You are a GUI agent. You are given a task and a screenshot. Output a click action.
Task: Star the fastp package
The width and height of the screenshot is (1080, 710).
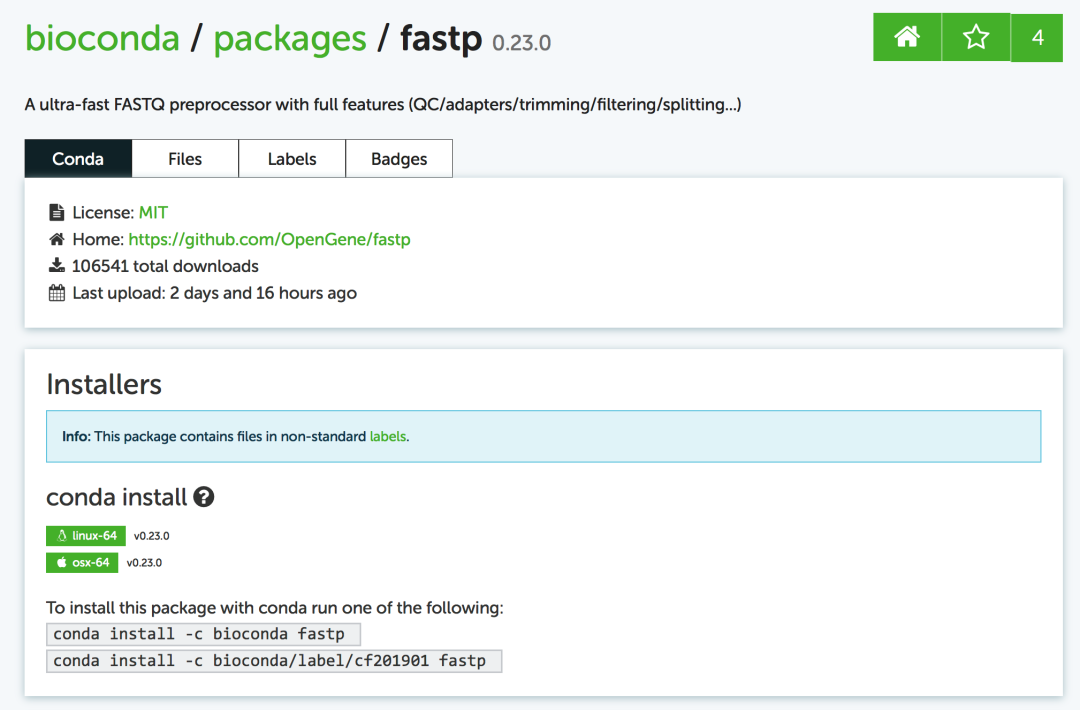coord(976,37)
